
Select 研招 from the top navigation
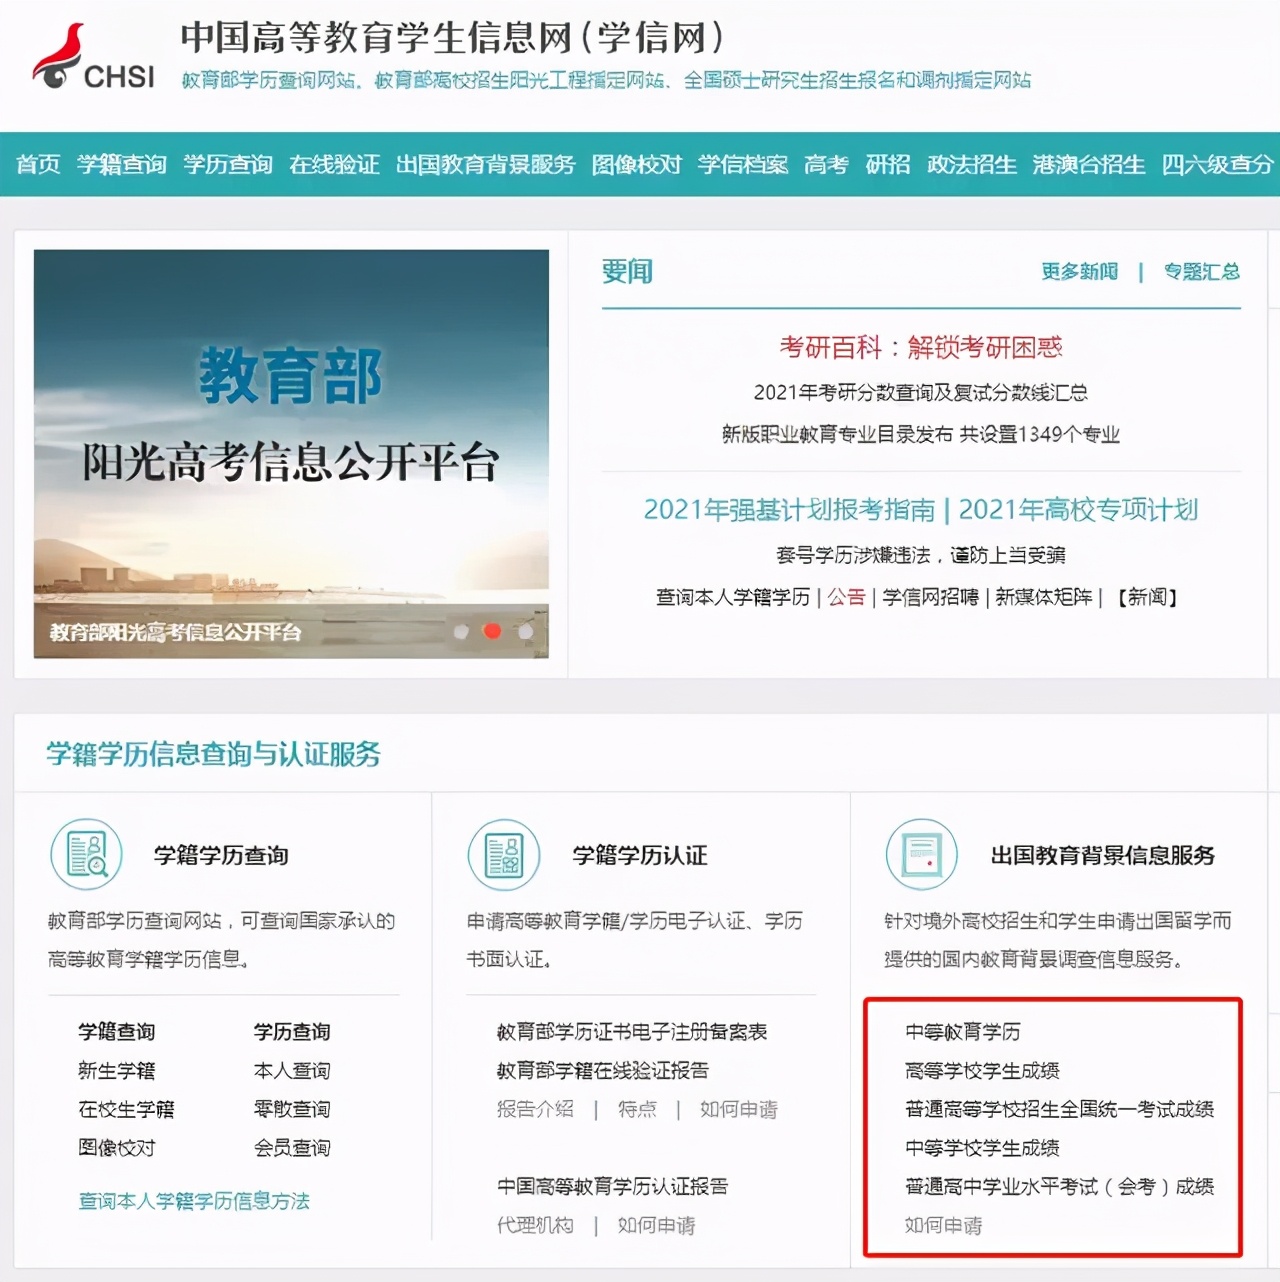pyautogui.click(x=886, y=165)
